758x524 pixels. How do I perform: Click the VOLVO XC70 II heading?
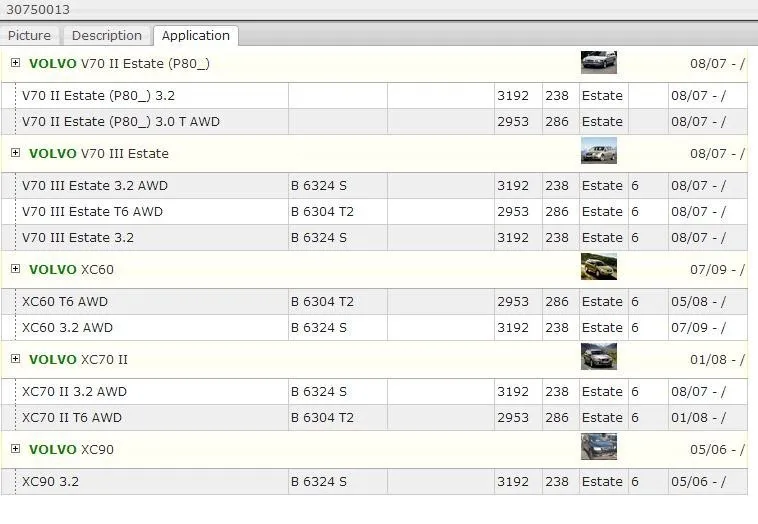[78, 360]
